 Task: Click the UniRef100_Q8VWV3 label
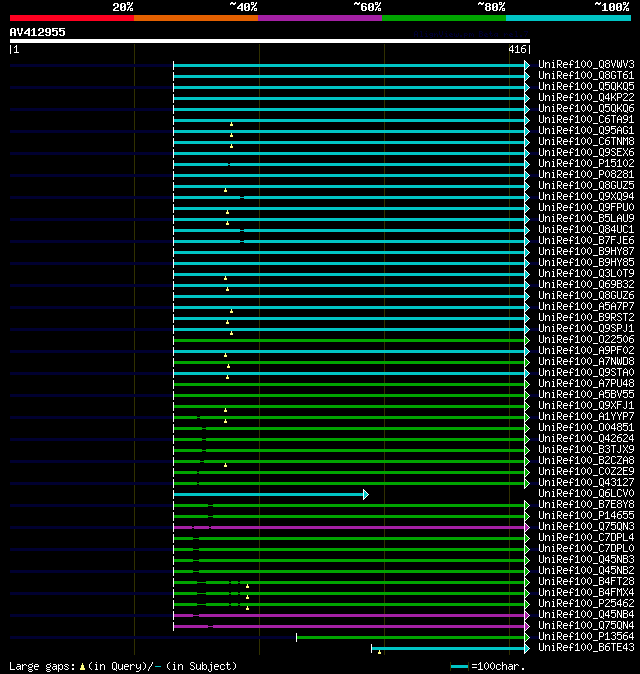pos(586,64)
